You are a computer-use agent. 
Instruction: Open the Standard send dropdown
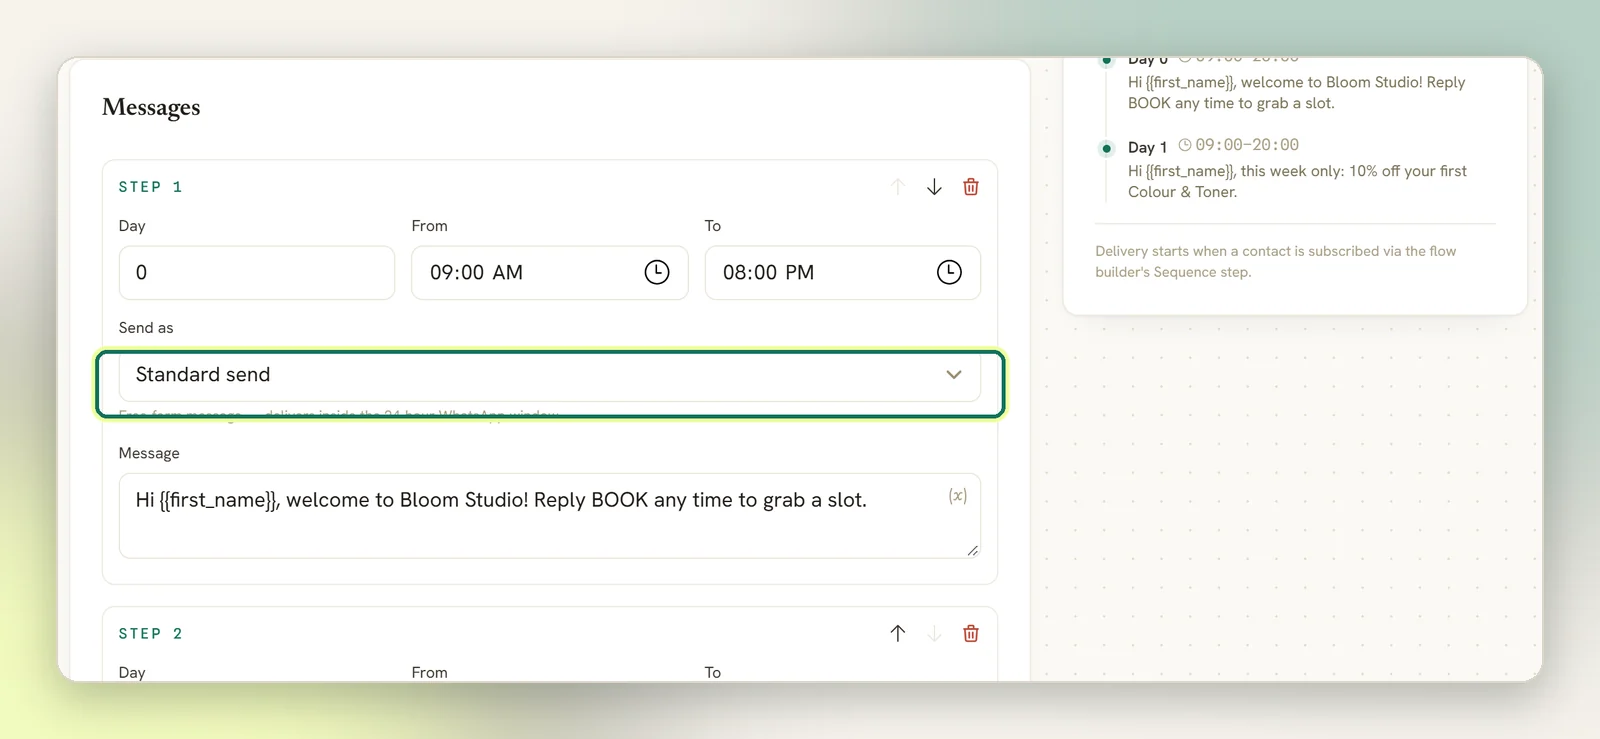click(x=550, y=375)
